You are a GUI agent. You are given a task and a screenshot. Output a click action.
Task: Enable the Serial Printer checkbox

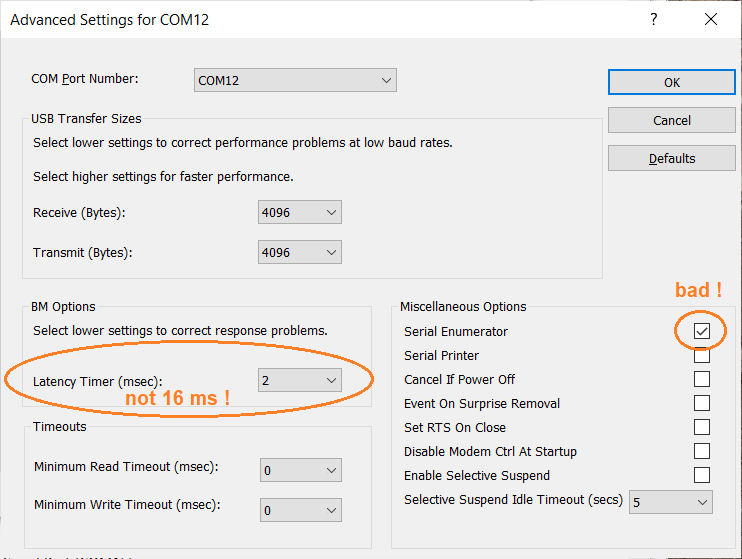702,355
